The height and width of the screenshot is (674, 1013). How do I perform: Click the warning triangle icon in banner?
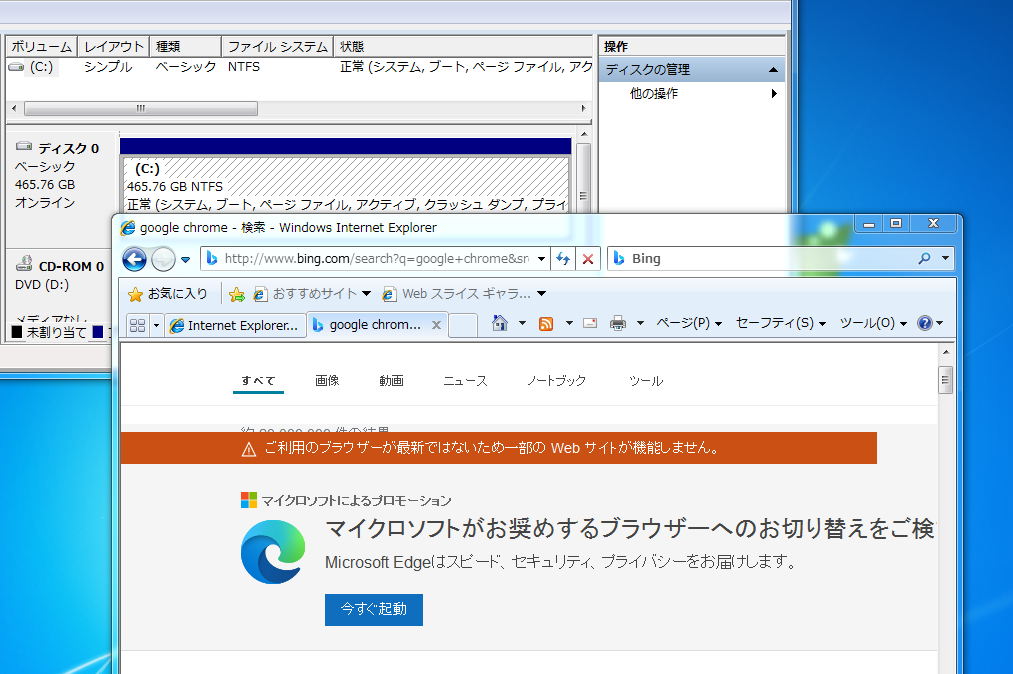pyautogui.click(x=249, y=449)
